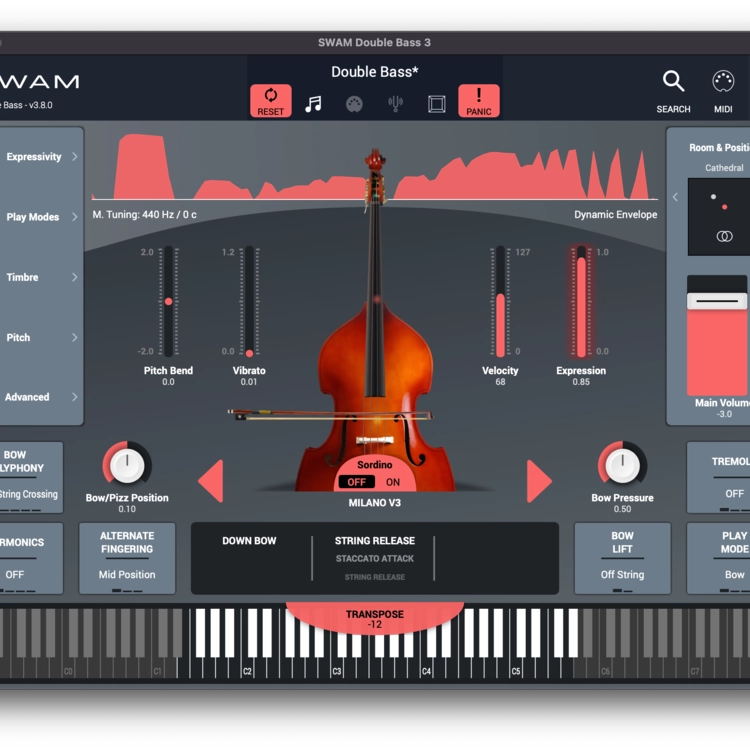The width and height of the screenshot is (750, 750).
Task: Click the red Reset icon
Action: (270, 101)
